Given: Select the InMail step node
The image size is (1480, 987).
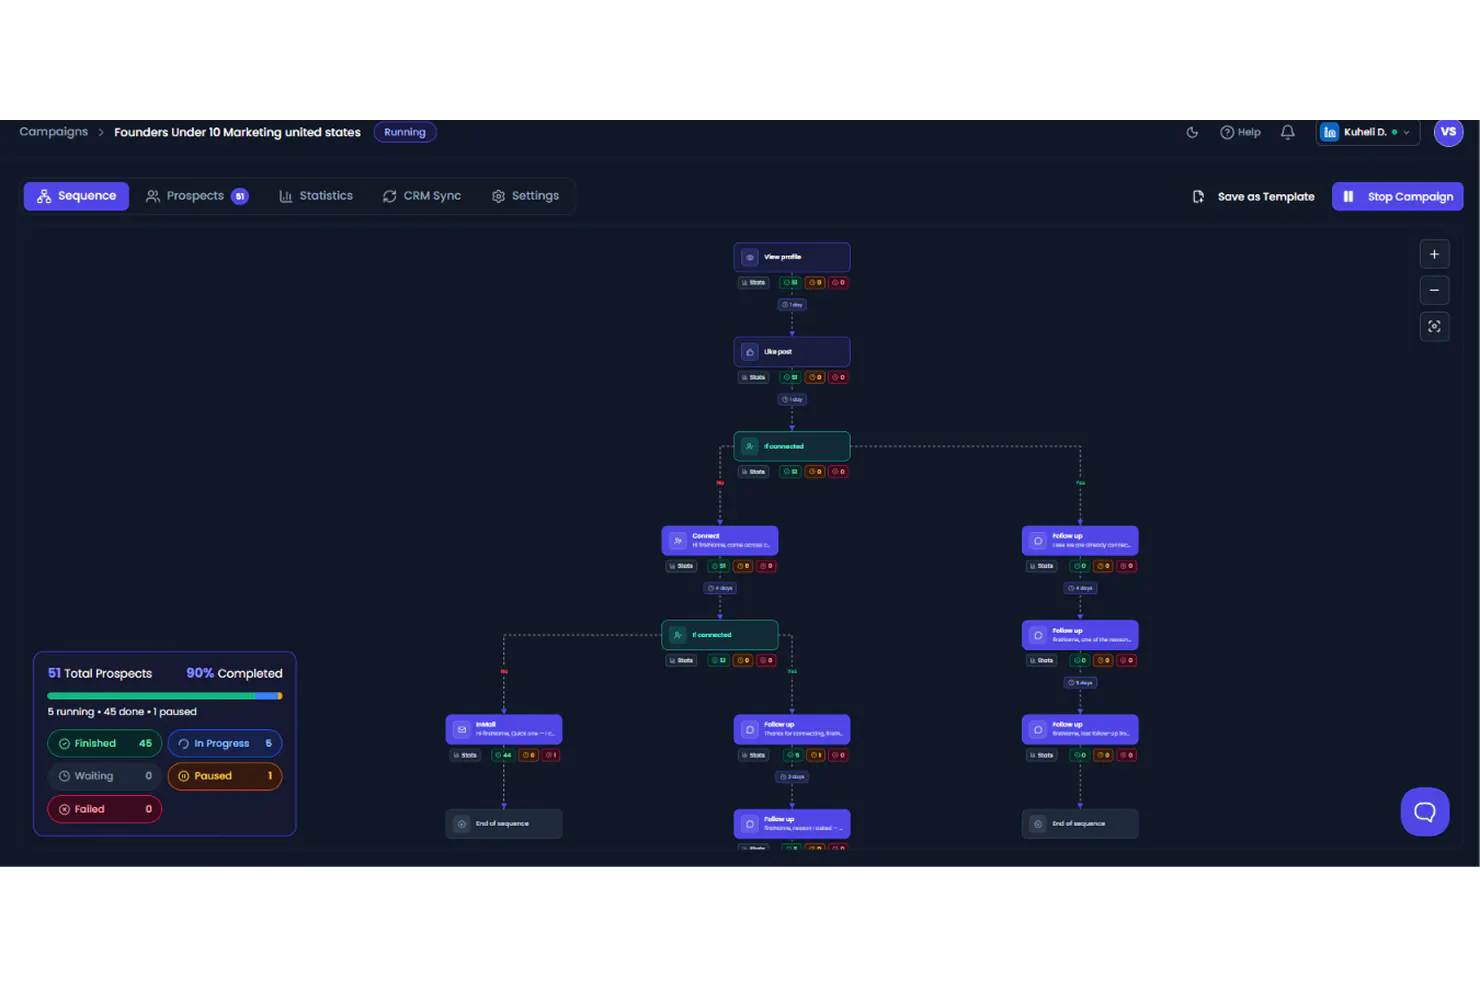Looking at the screenshot, I should 504,729.
